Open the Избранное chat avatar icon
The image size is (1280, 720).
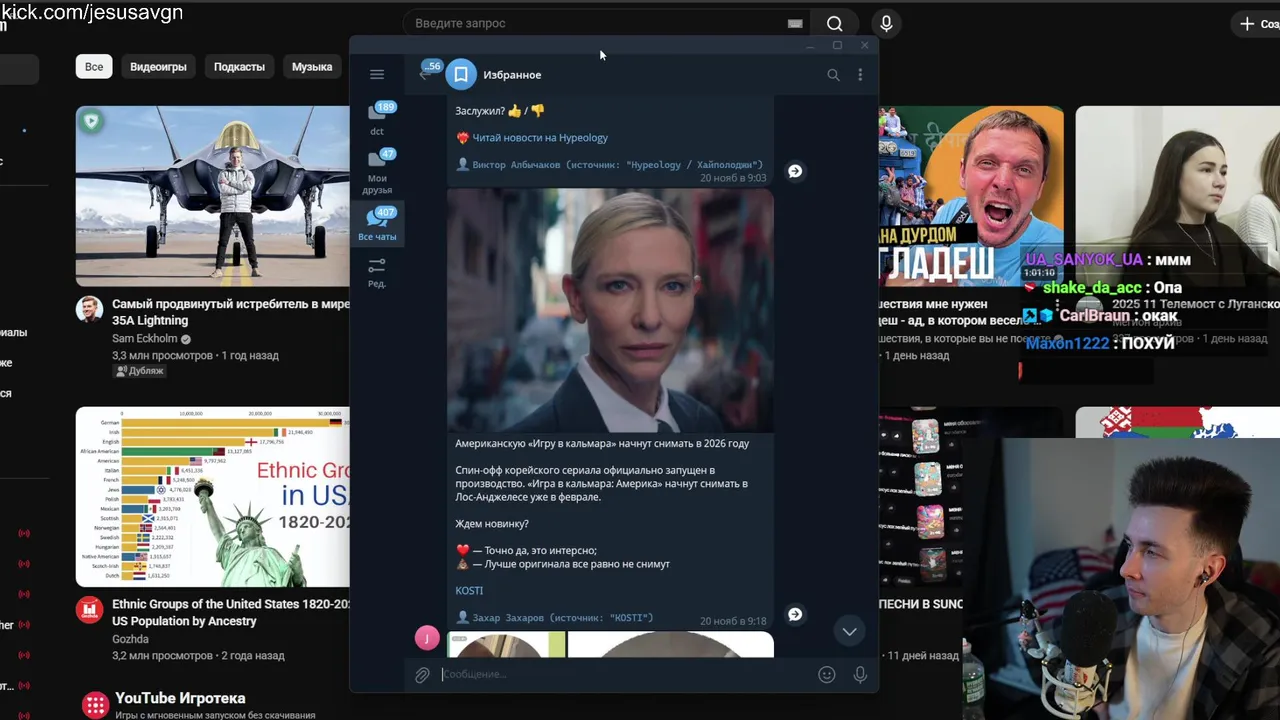click(461, 75)
